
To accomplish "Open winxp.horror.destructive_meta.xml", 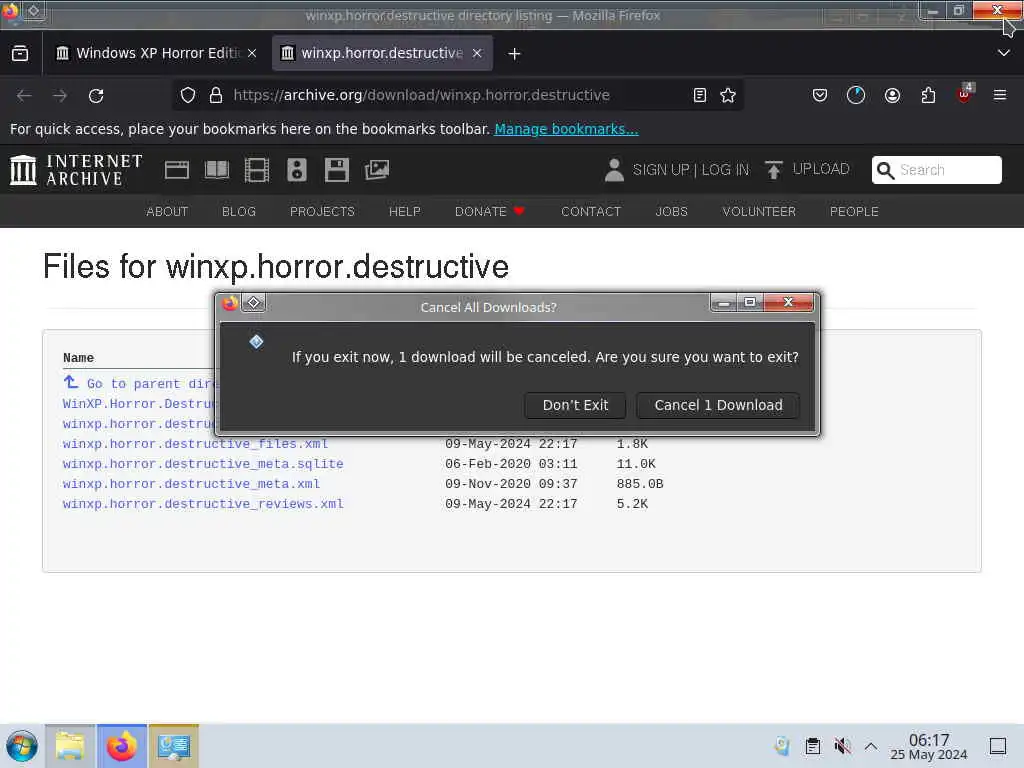I will tap(191, 484).
